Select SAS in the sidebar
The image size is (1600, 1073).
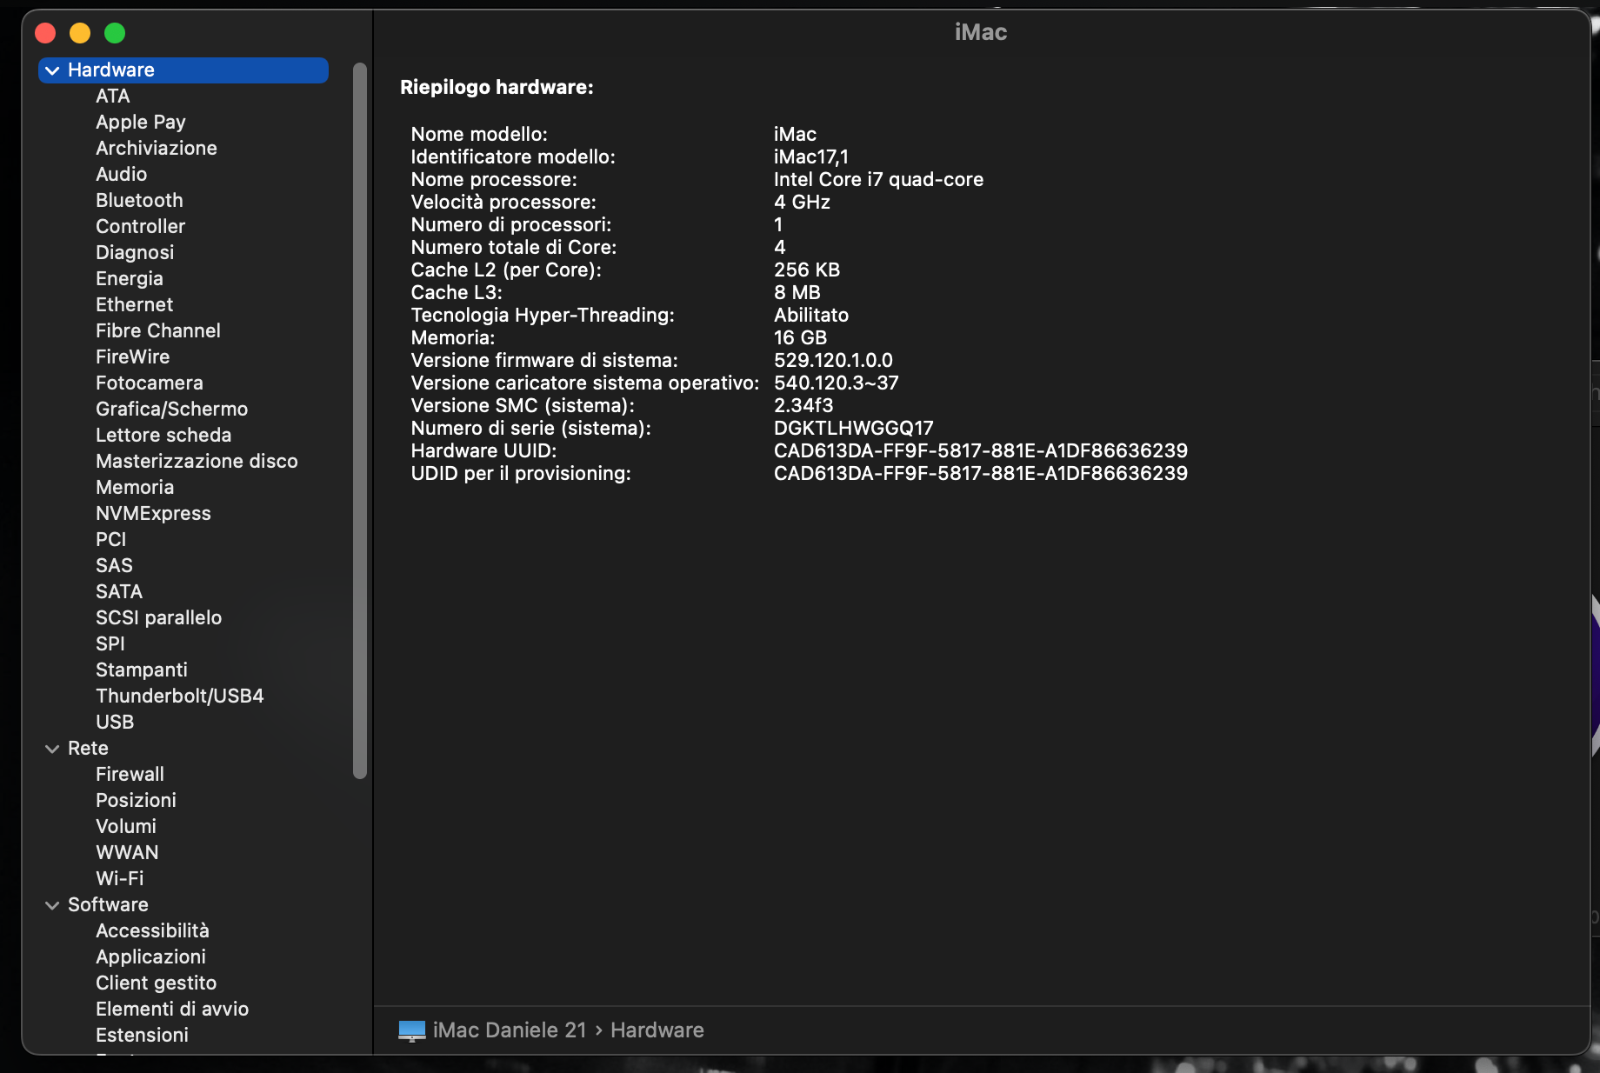(x=114, y=565)
